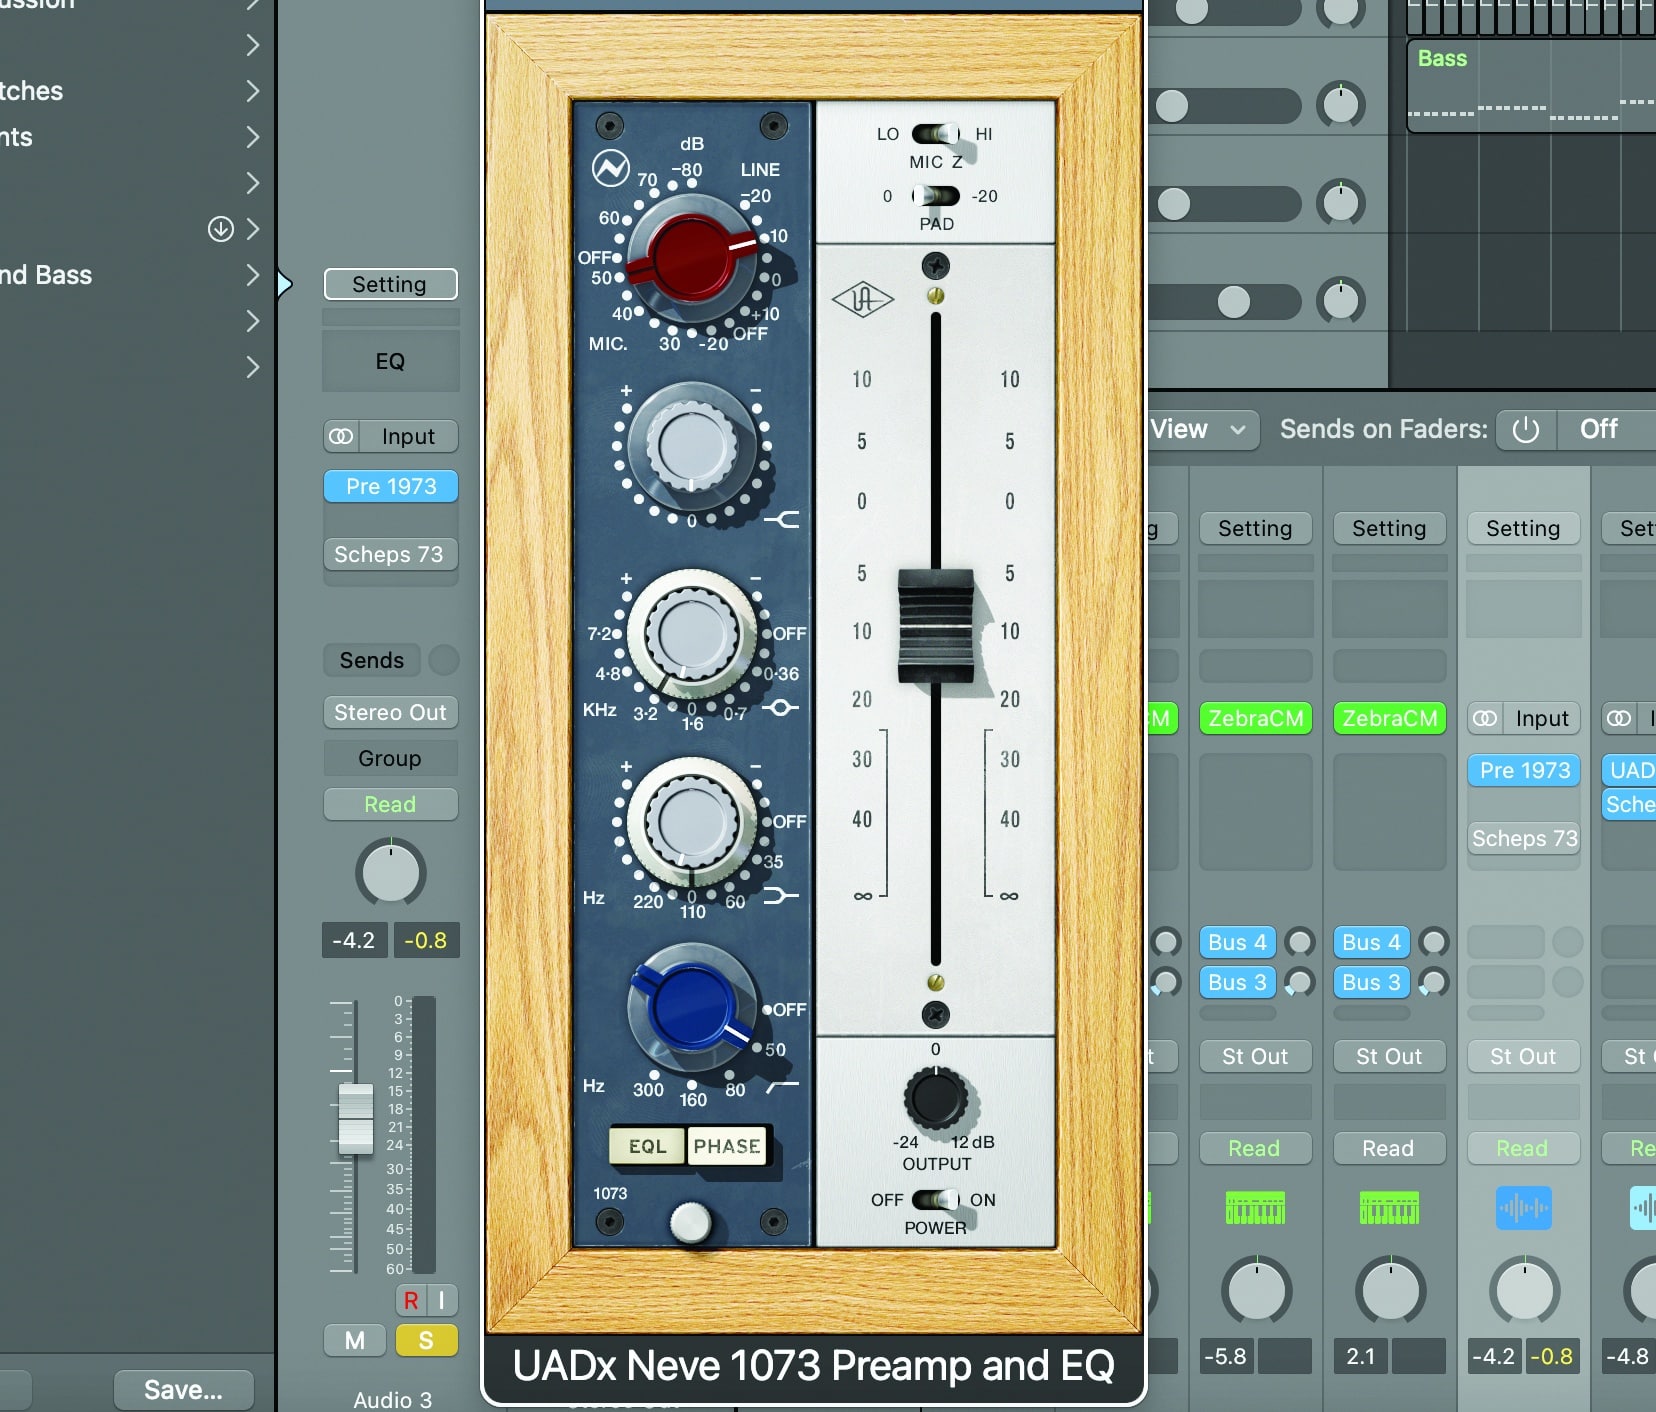
Task: Click the pan knob above -5.8 value
Action: (1257, 1290)
